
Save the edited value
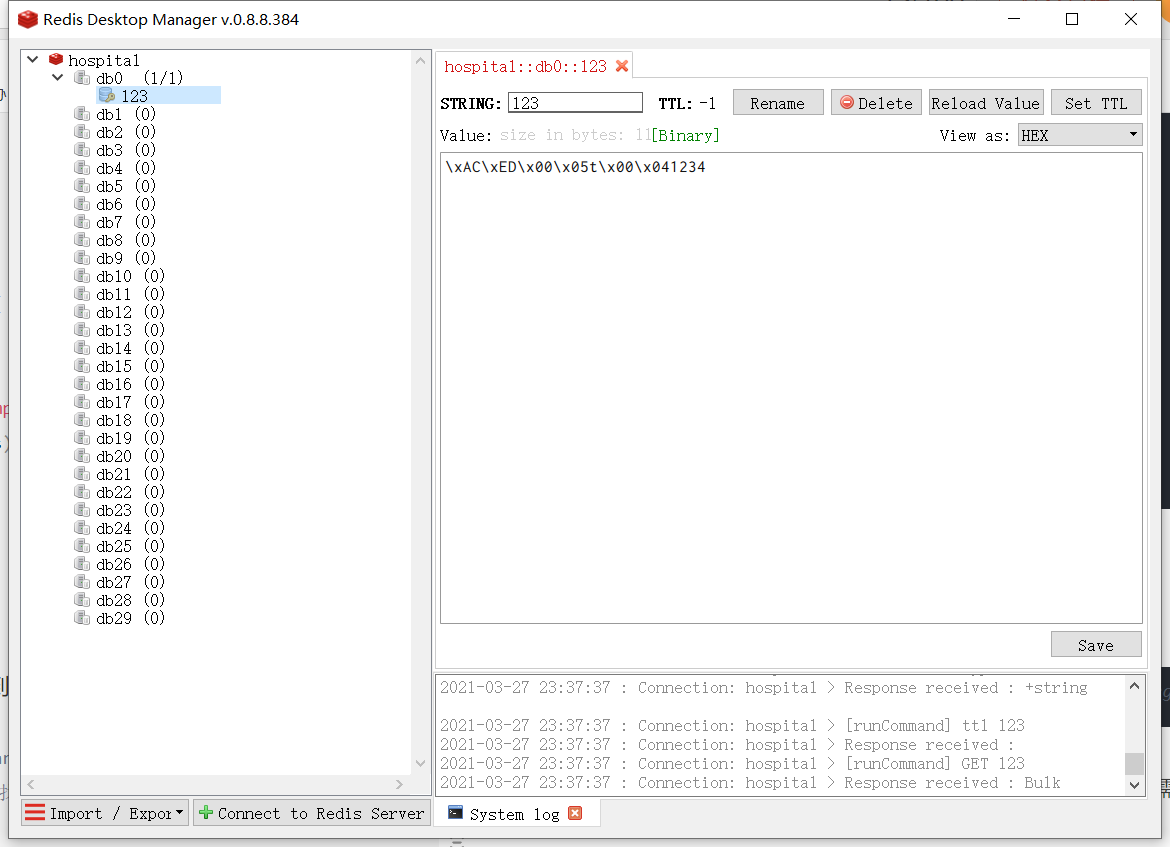1096,645
